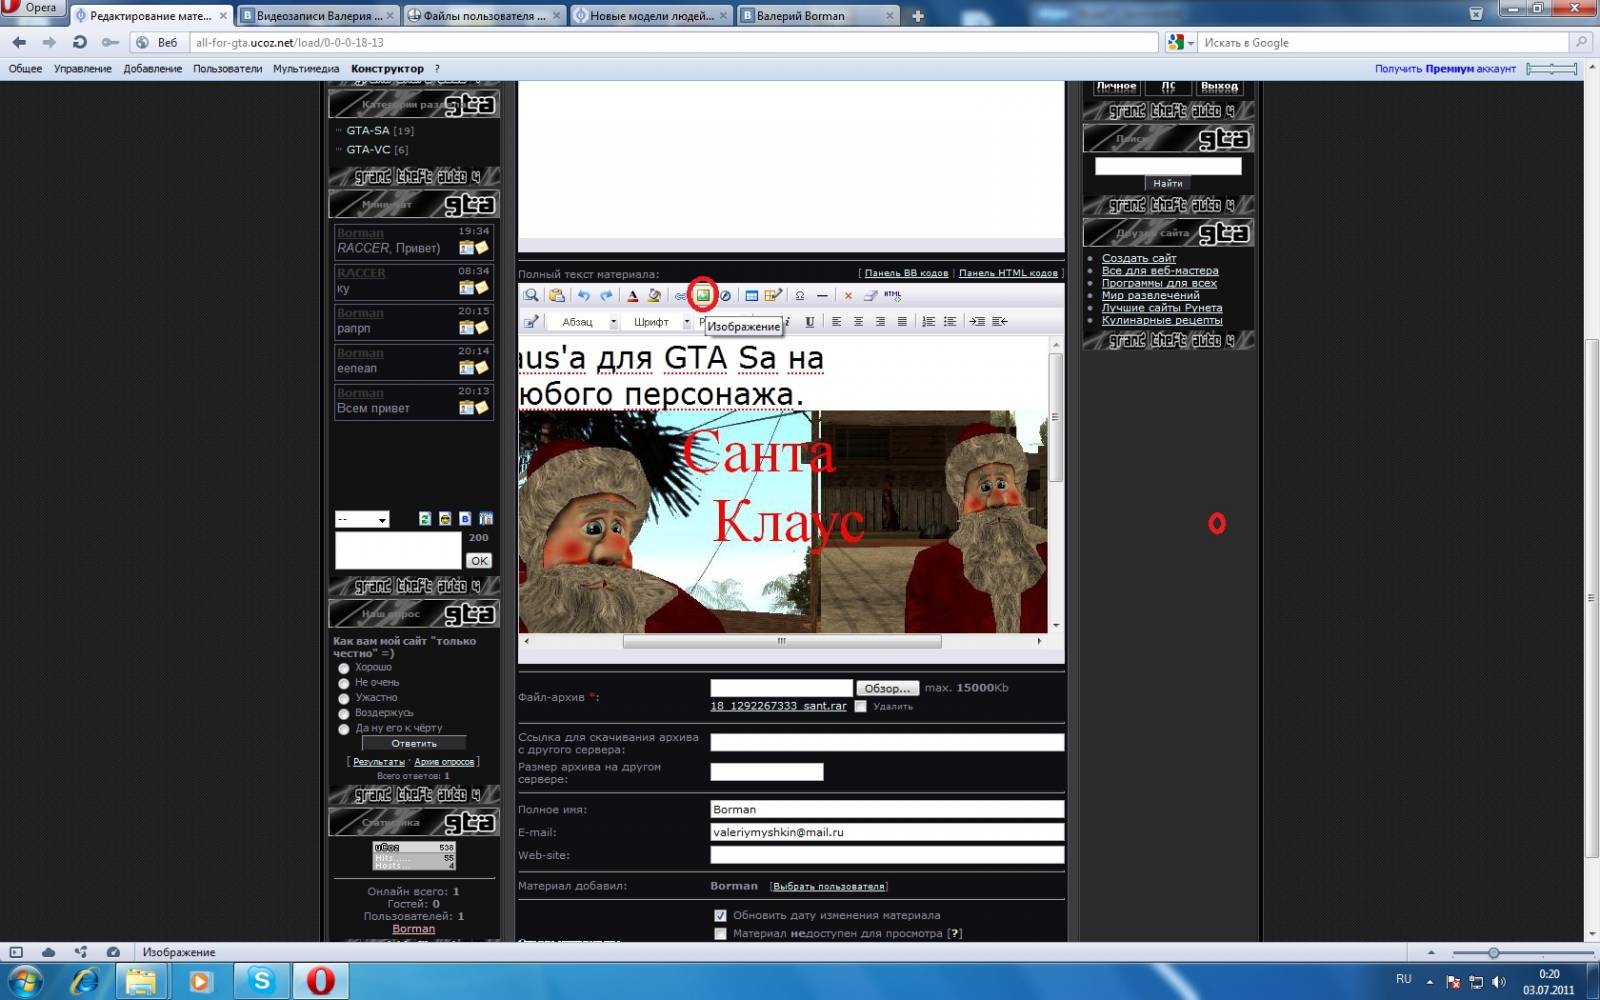This screenshot has width=1600, height=1000.
Task: Expand the mini-chat dropdown selector
Action: (x=362, y=519)
